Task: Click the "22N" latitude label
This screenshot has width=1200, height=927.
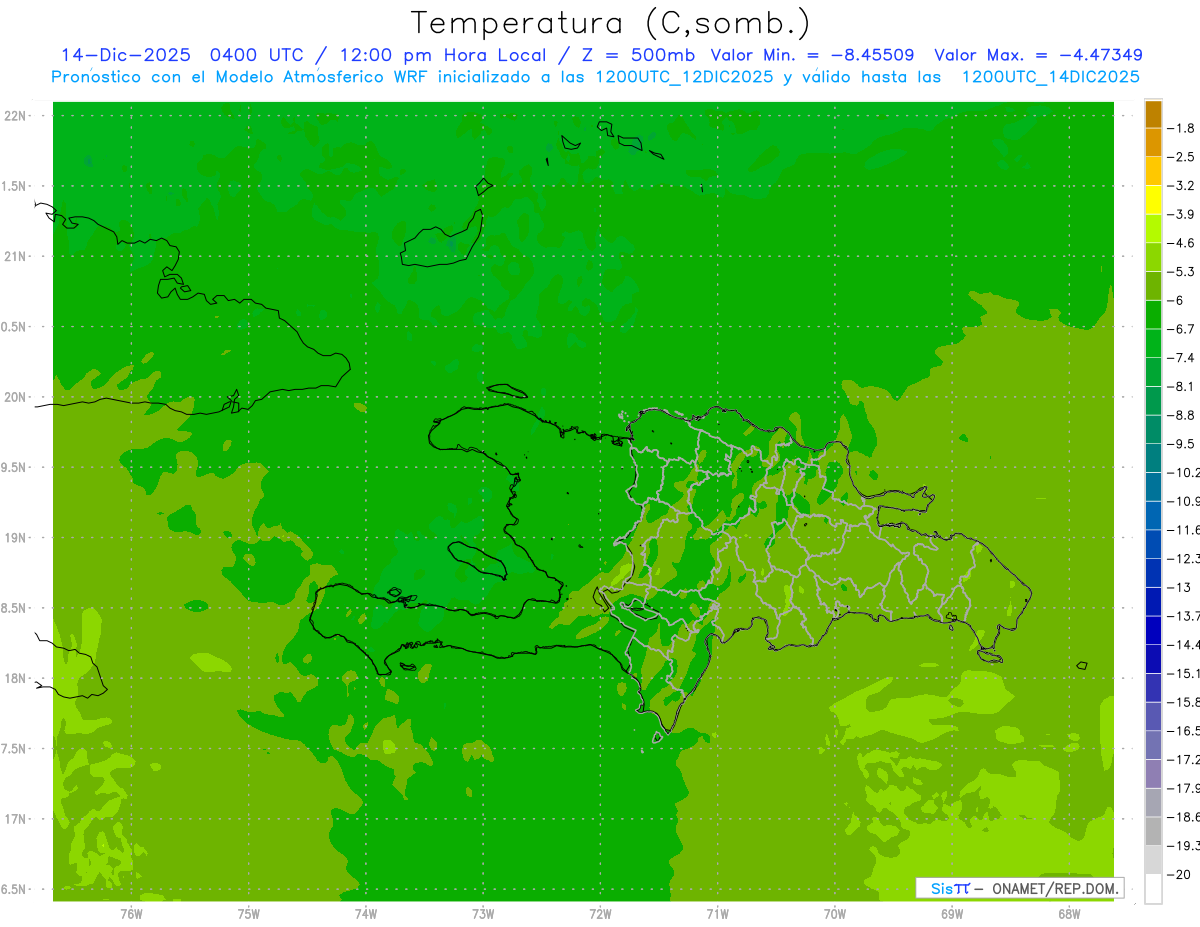Action: [x=16, y=116]
